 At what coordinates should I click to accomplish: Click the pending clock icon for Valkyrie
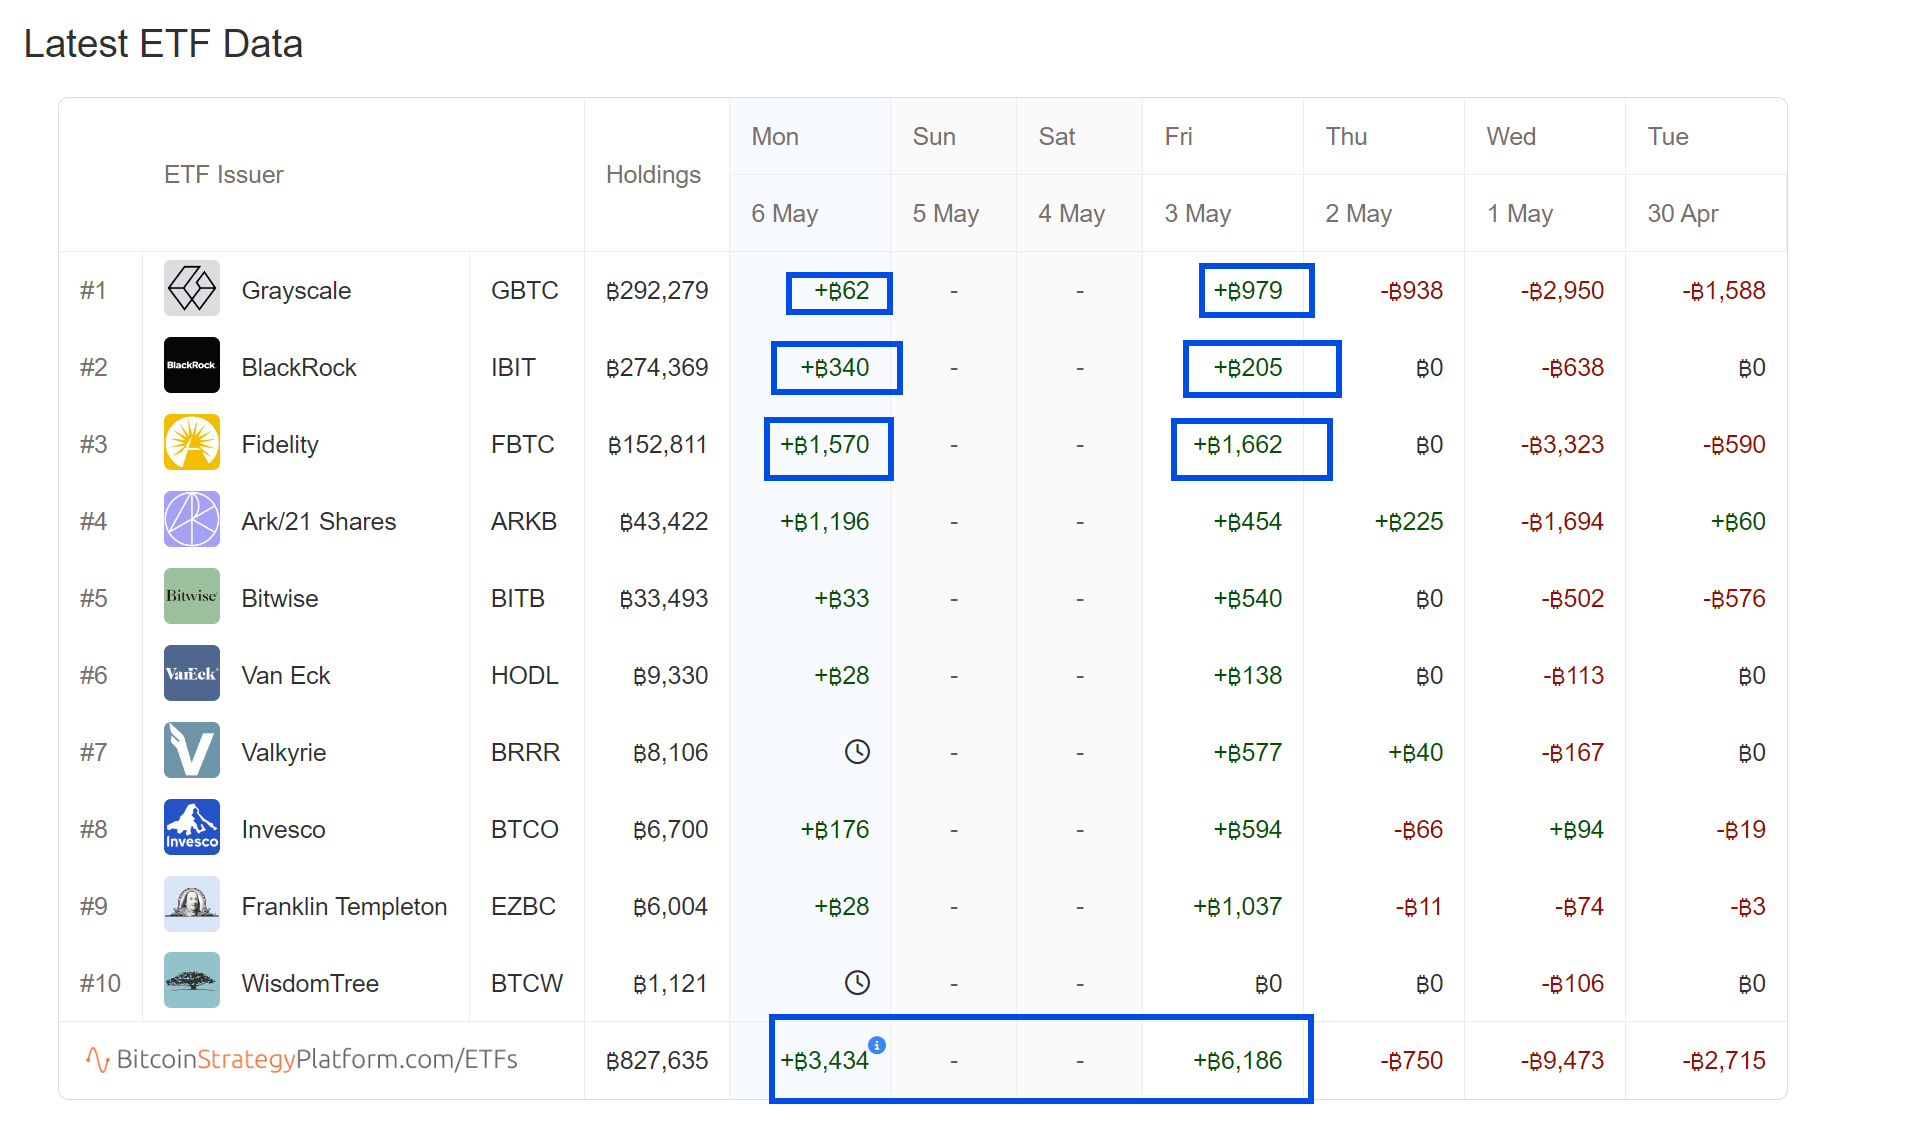[857, 752]
